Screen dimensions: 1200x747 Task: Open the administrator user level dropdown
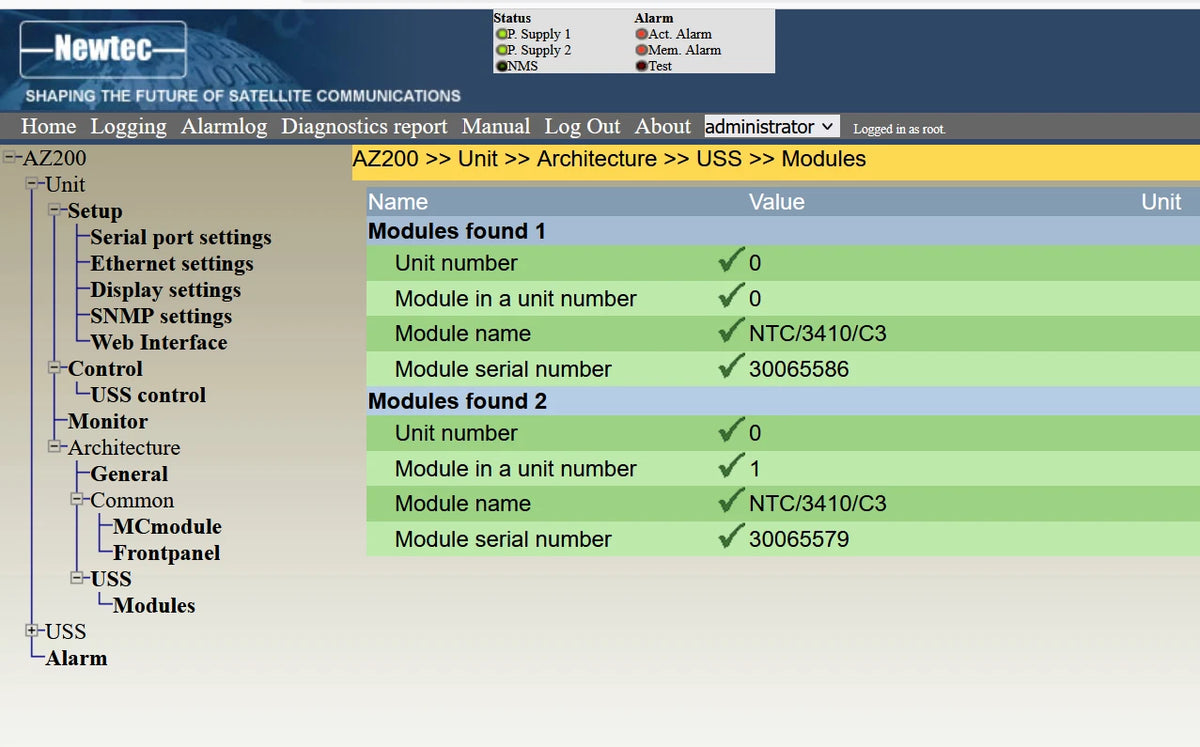pyautogui.click(x=771, y=127)
